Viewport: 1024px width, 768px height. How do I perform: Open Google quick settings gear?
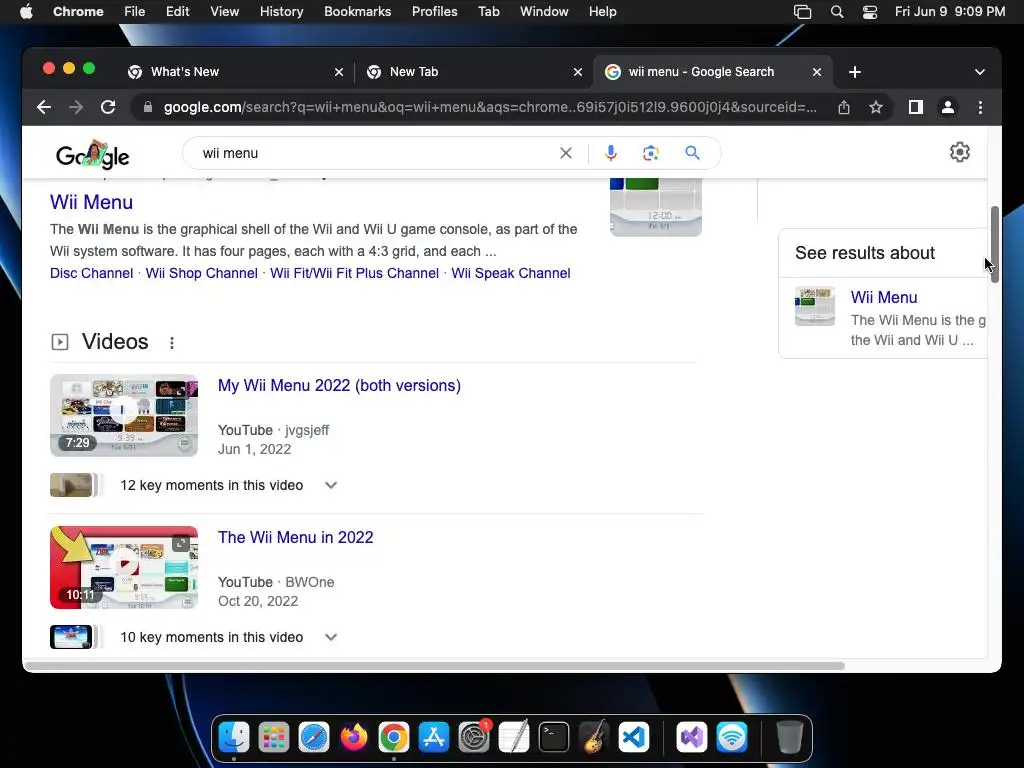point(959,152)
